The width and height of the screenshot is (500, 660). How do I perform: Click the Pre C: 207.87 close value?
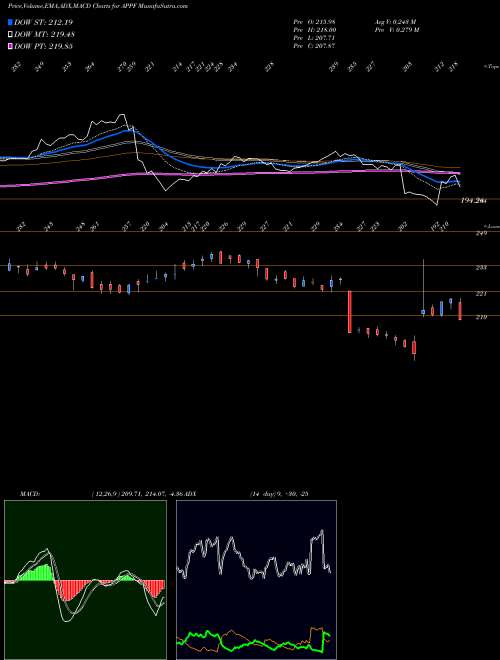click(x=314, y=46)
